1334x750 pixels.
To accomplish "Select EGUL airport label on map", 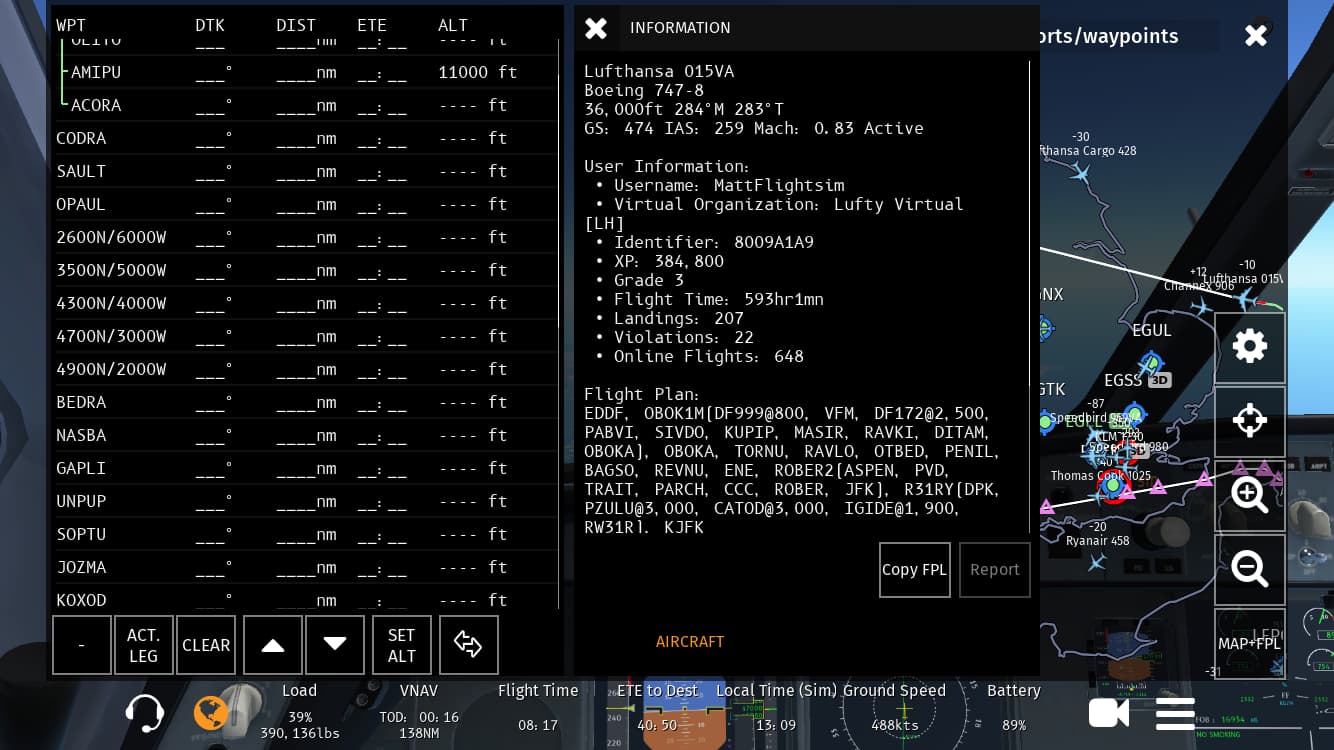I will click(x=1151, y=330).
